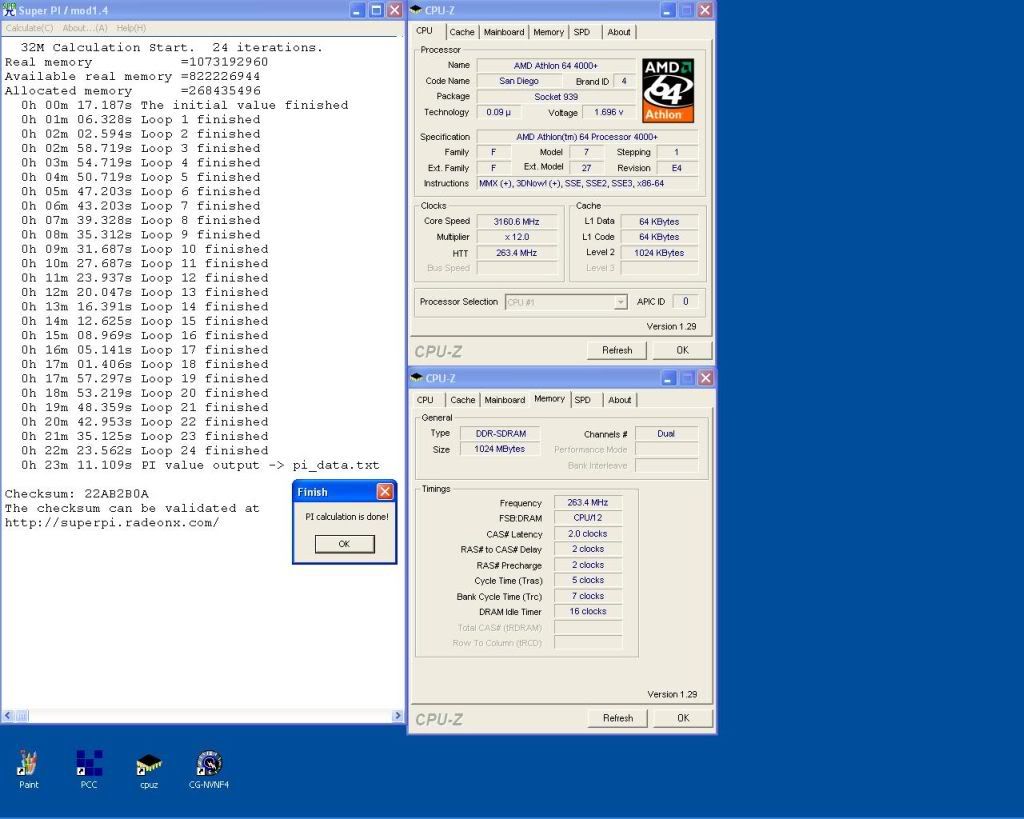Open the About menu in Super PI
1024x819 pixels.
[85, 28]
